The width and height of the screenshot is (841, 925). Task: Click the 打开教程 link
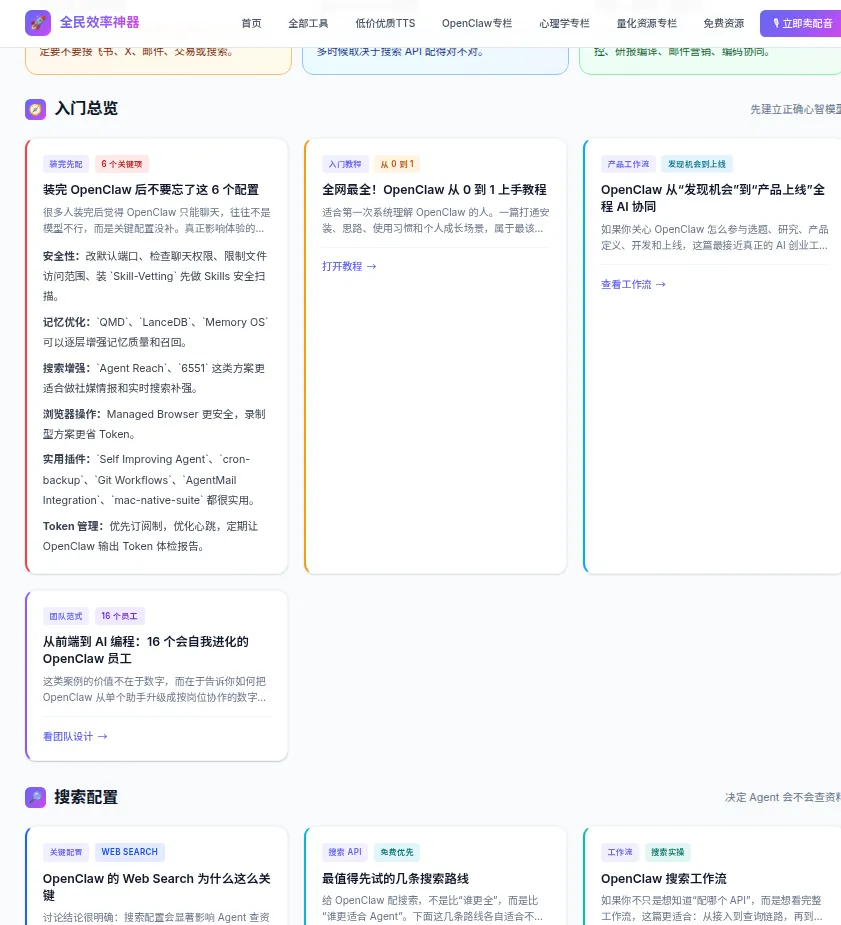(x=349, y=267)
